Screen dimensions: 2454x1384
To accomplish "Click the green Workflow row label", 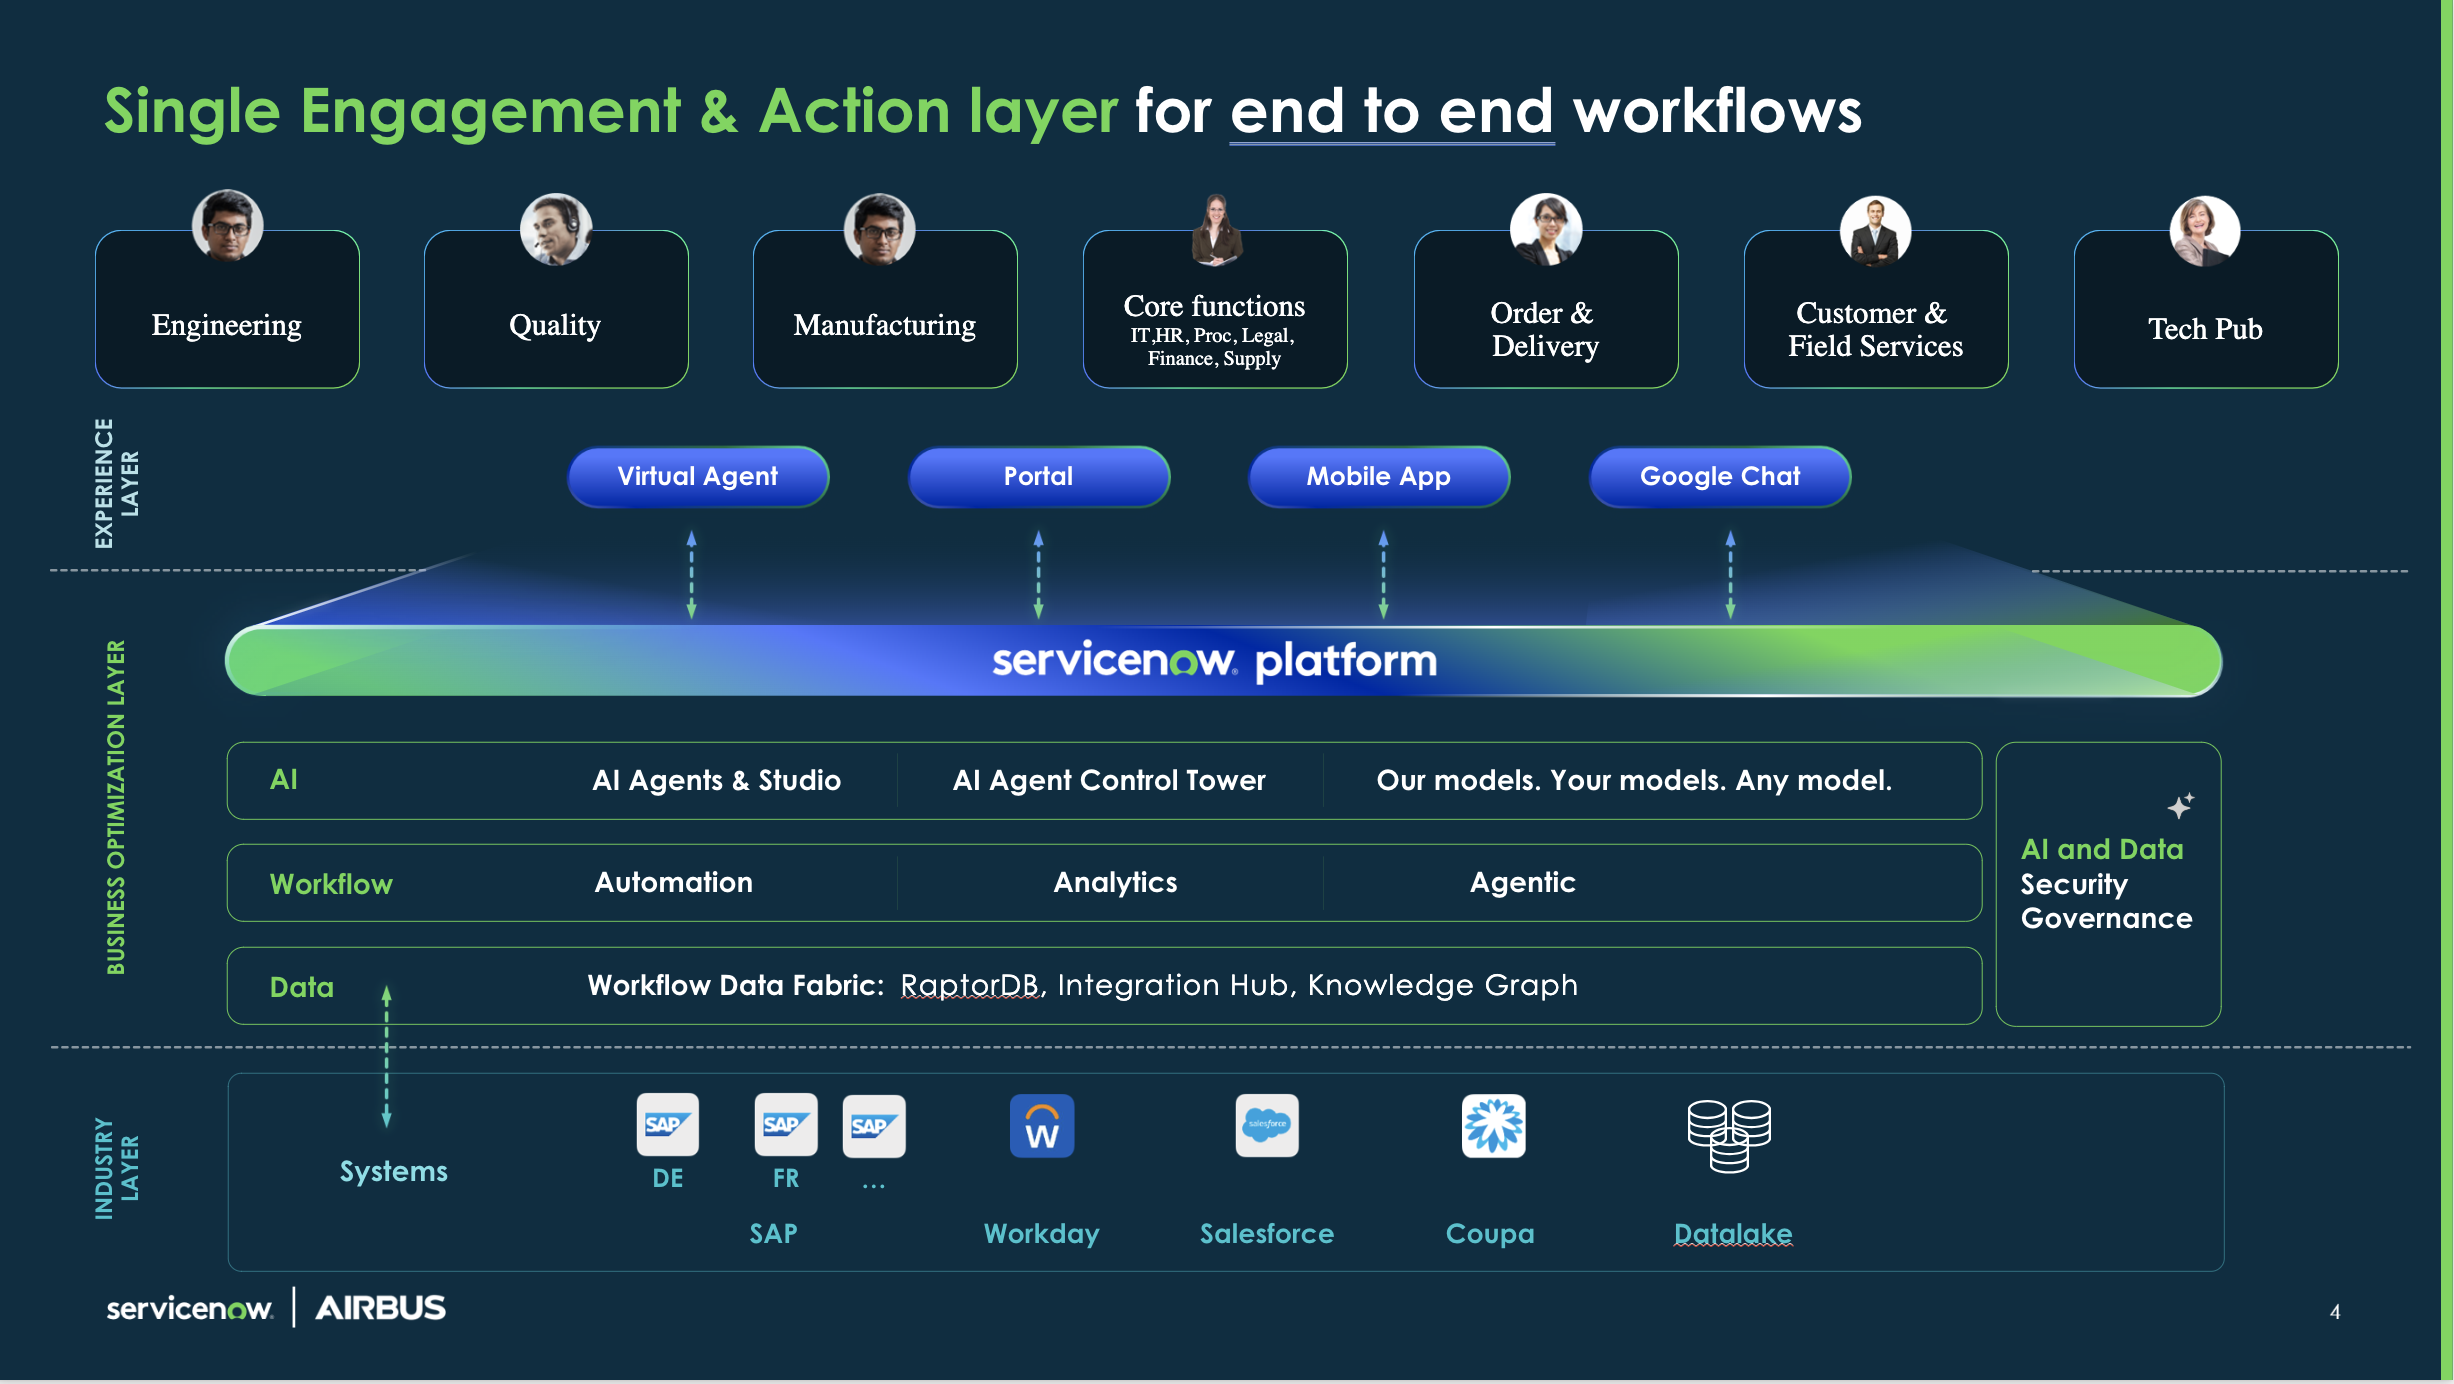I will click(331, 884).
